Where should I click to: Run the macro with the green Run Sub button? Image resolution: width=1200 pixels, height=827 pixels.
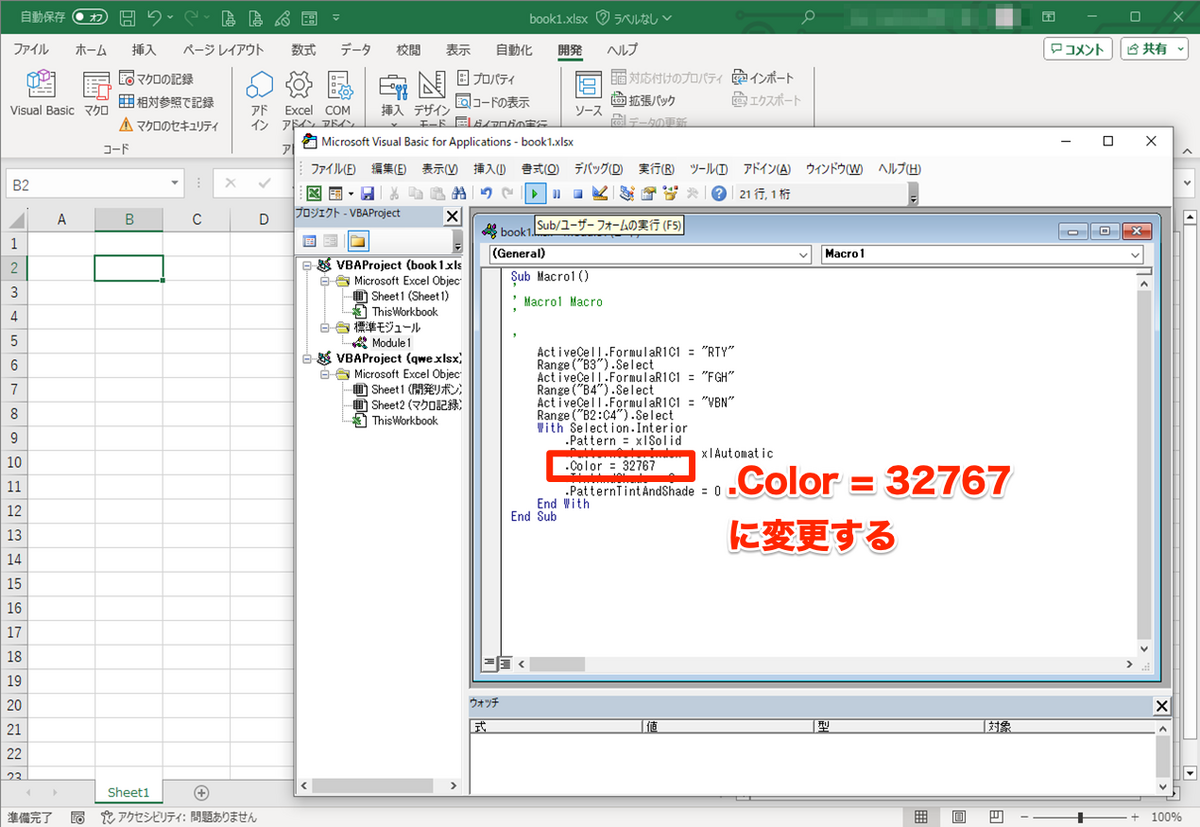pyautogui.click(x=536, y=194)
